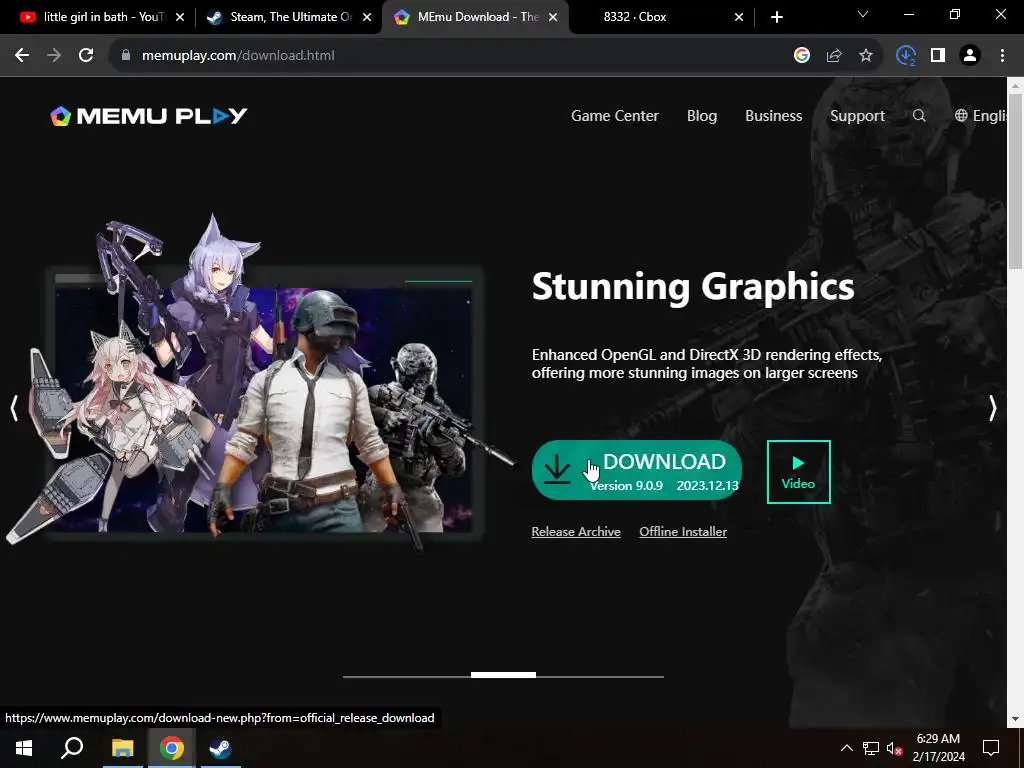Click the Chrome taskbar icon
Screen dimensions: 1024x768
(x=172, y=748)
